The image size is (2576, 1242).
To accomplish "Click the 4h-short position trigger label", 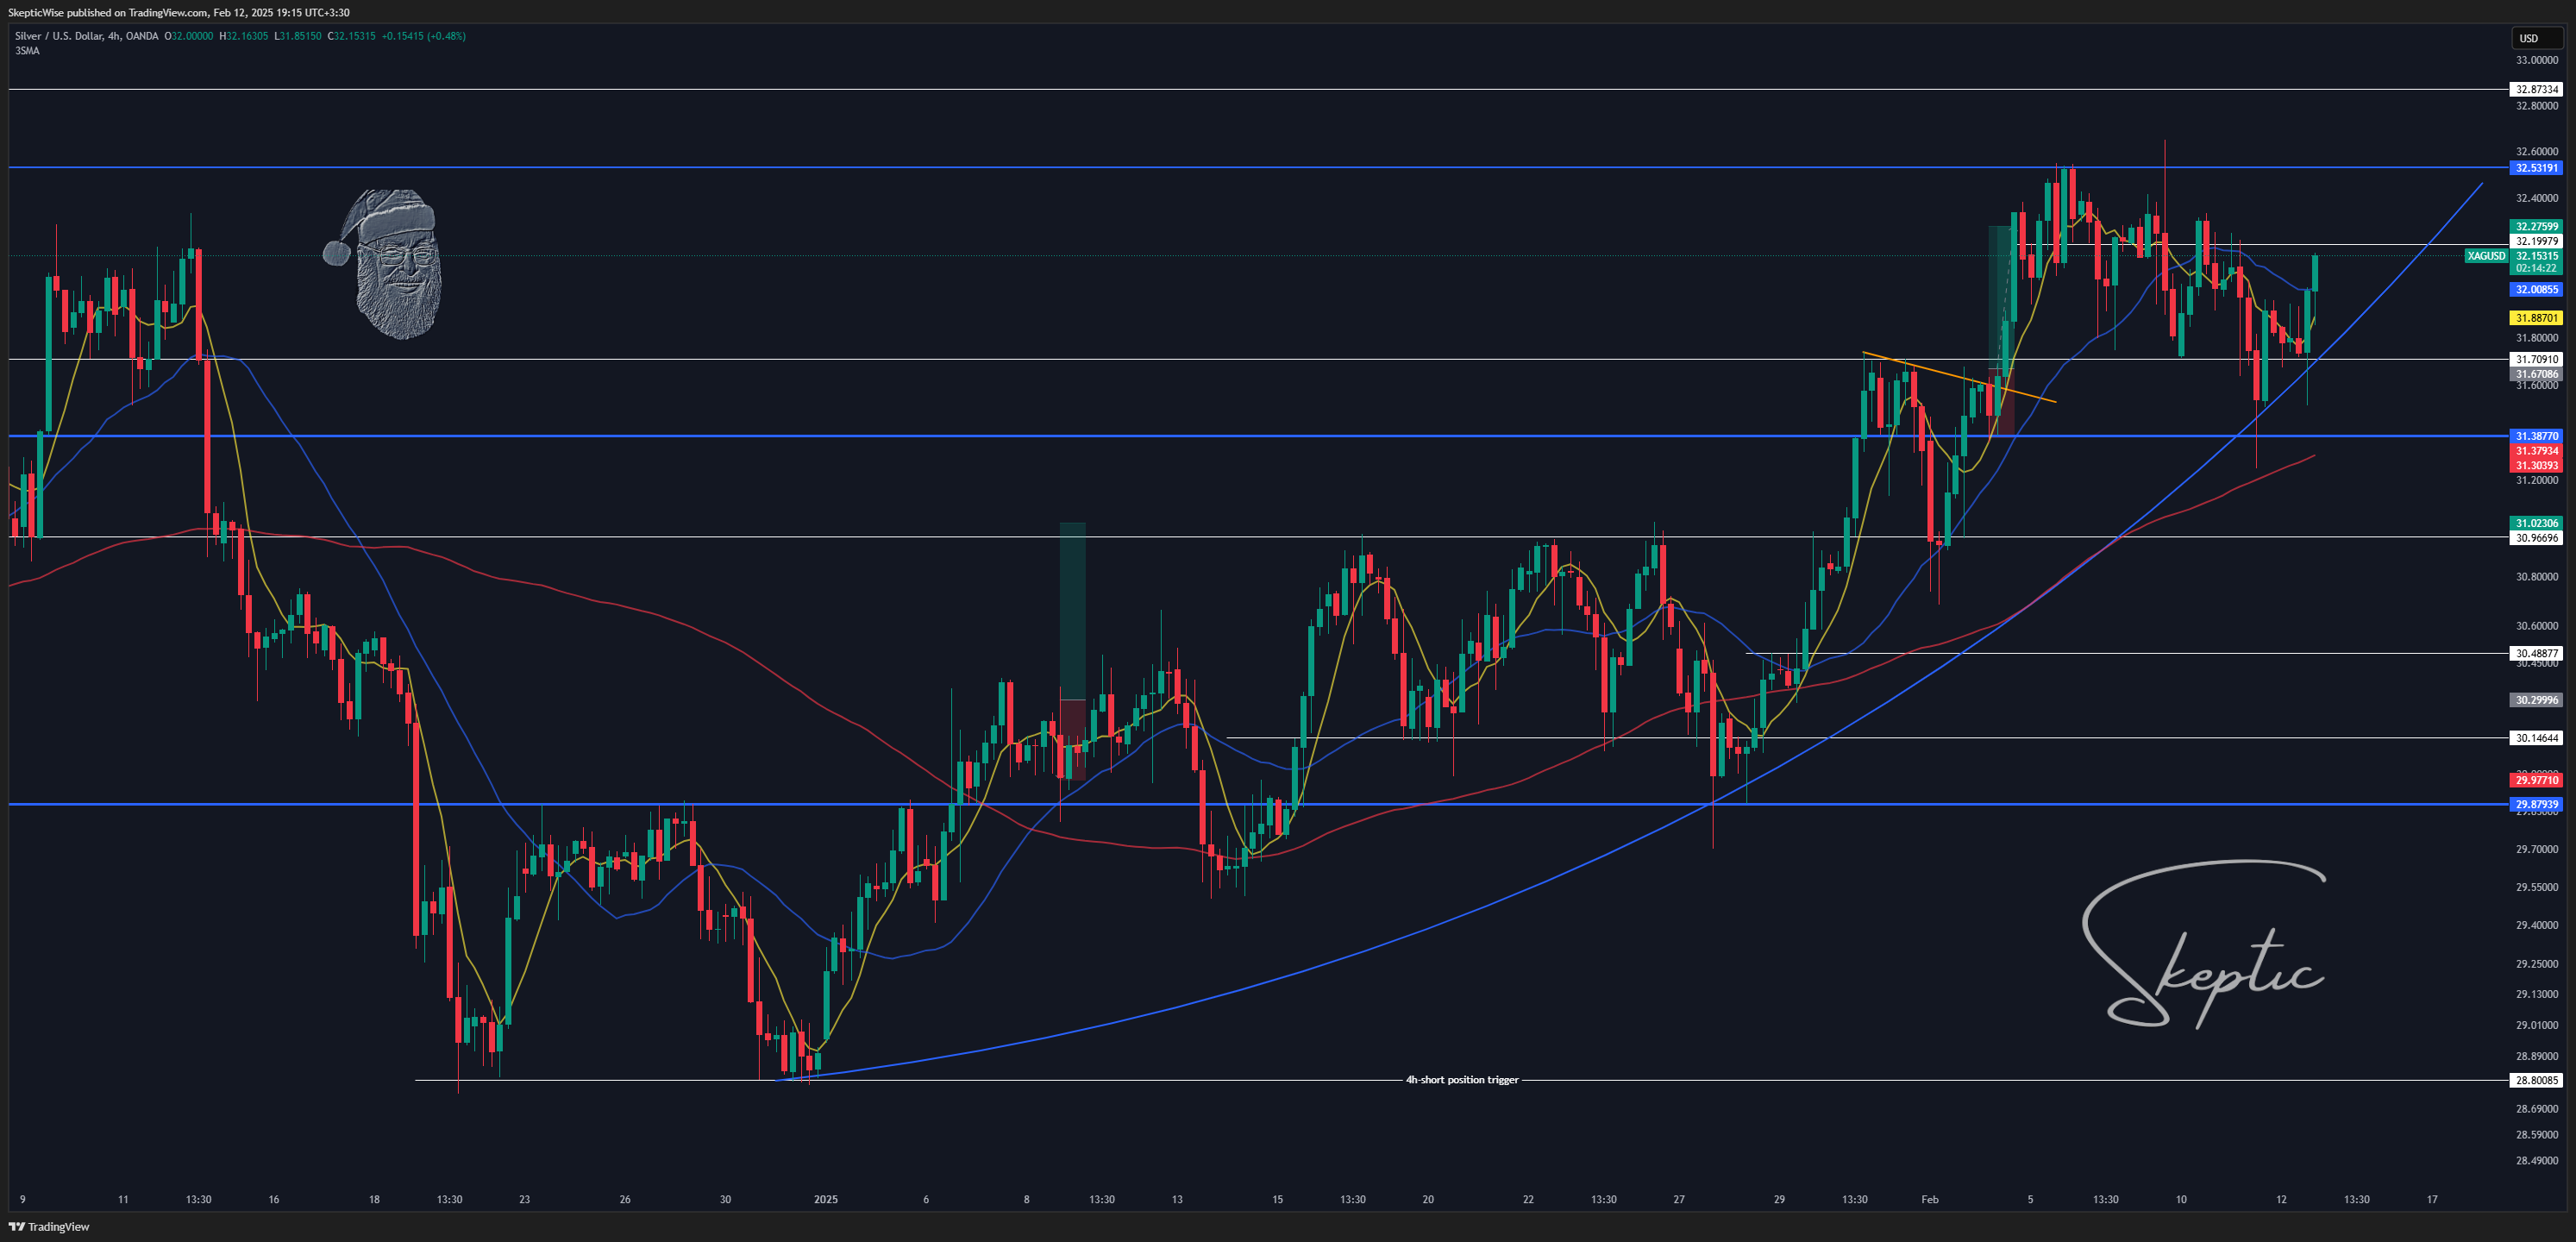I will (1462, 1080).
